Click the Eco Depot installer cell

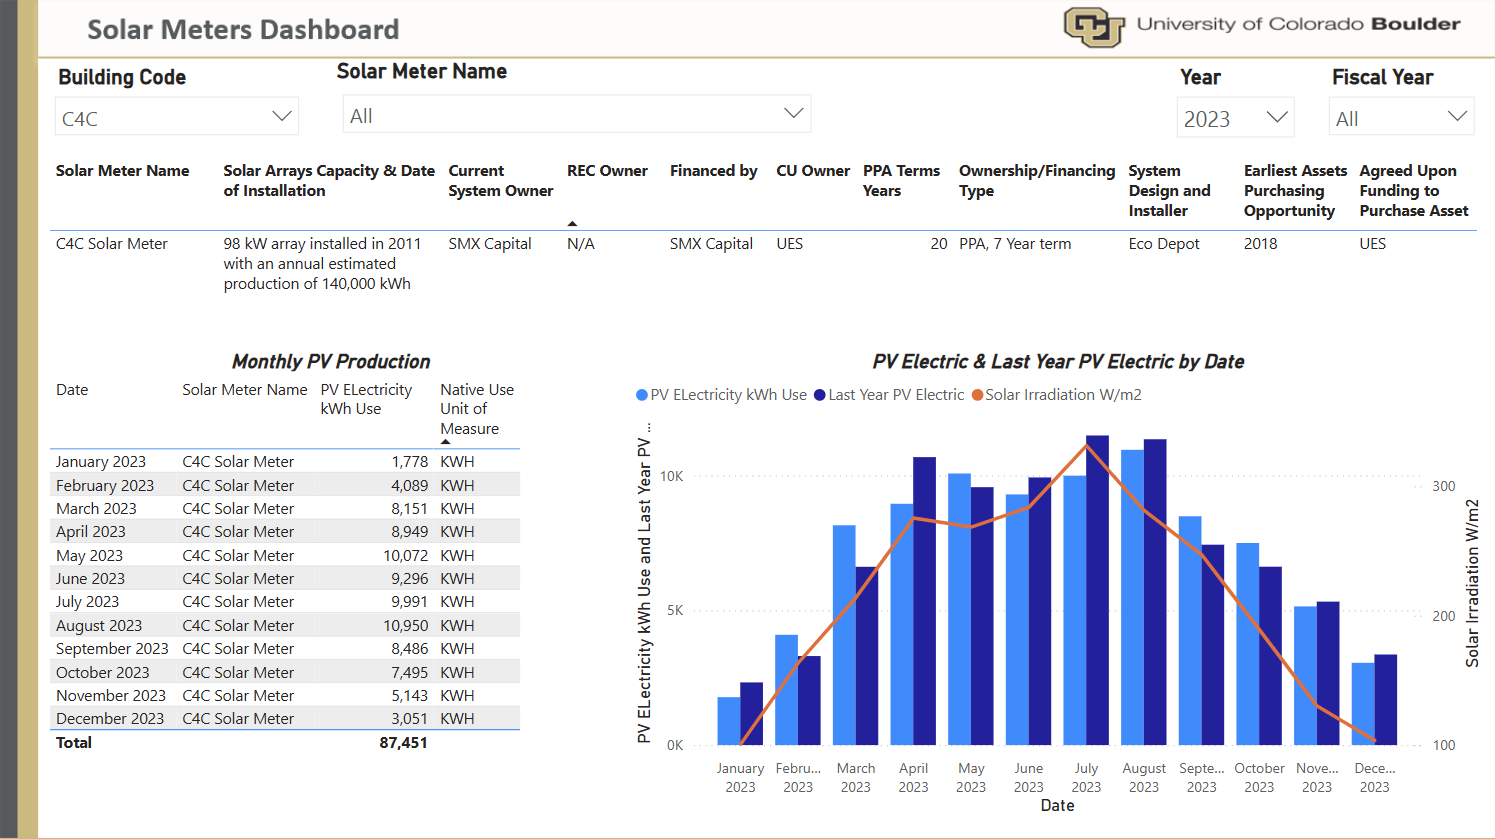(x=1163, y=243)
